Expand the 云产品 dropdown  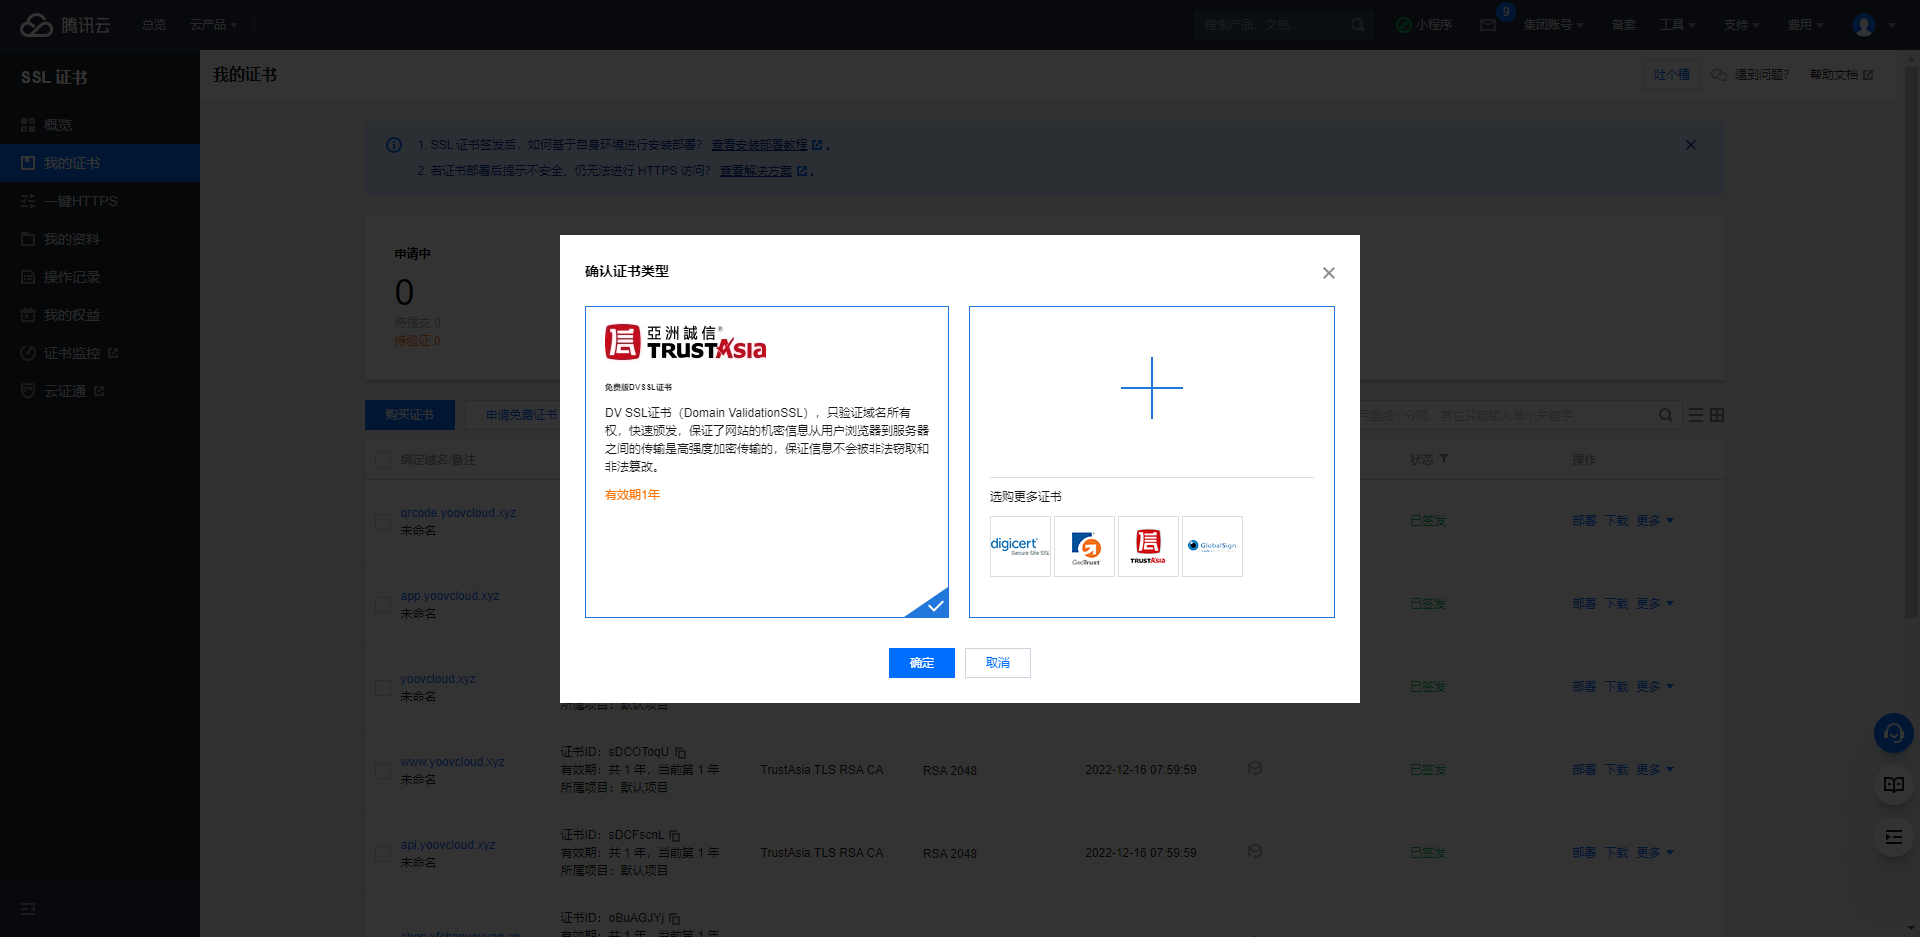(x=214, y=25)
